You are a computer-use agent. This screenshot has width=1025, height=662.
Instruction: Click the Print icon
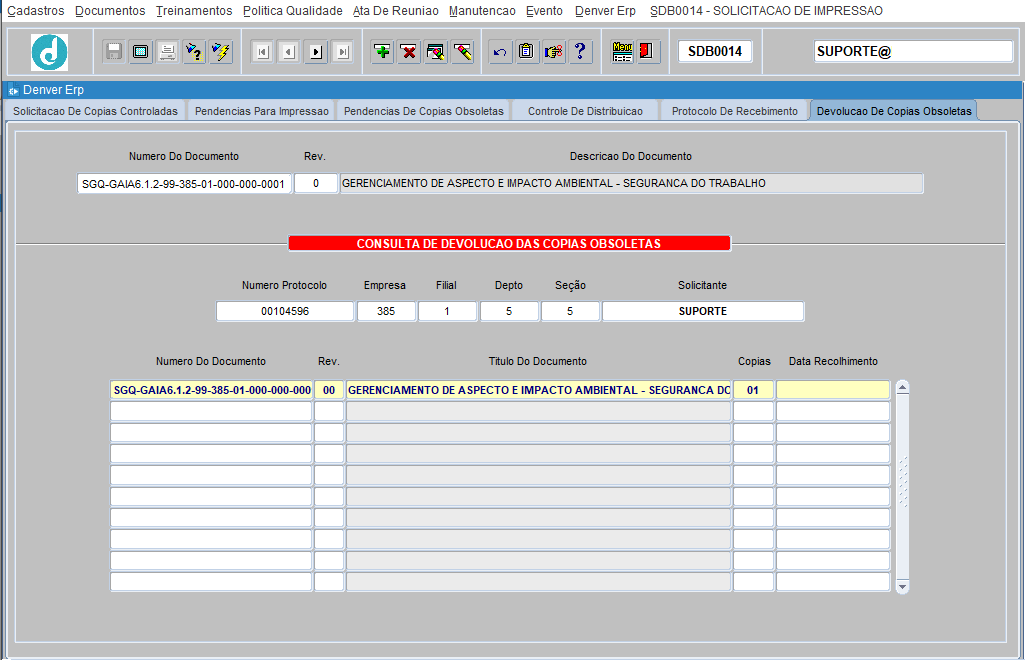pyautogui.click(x=167, y=52)
